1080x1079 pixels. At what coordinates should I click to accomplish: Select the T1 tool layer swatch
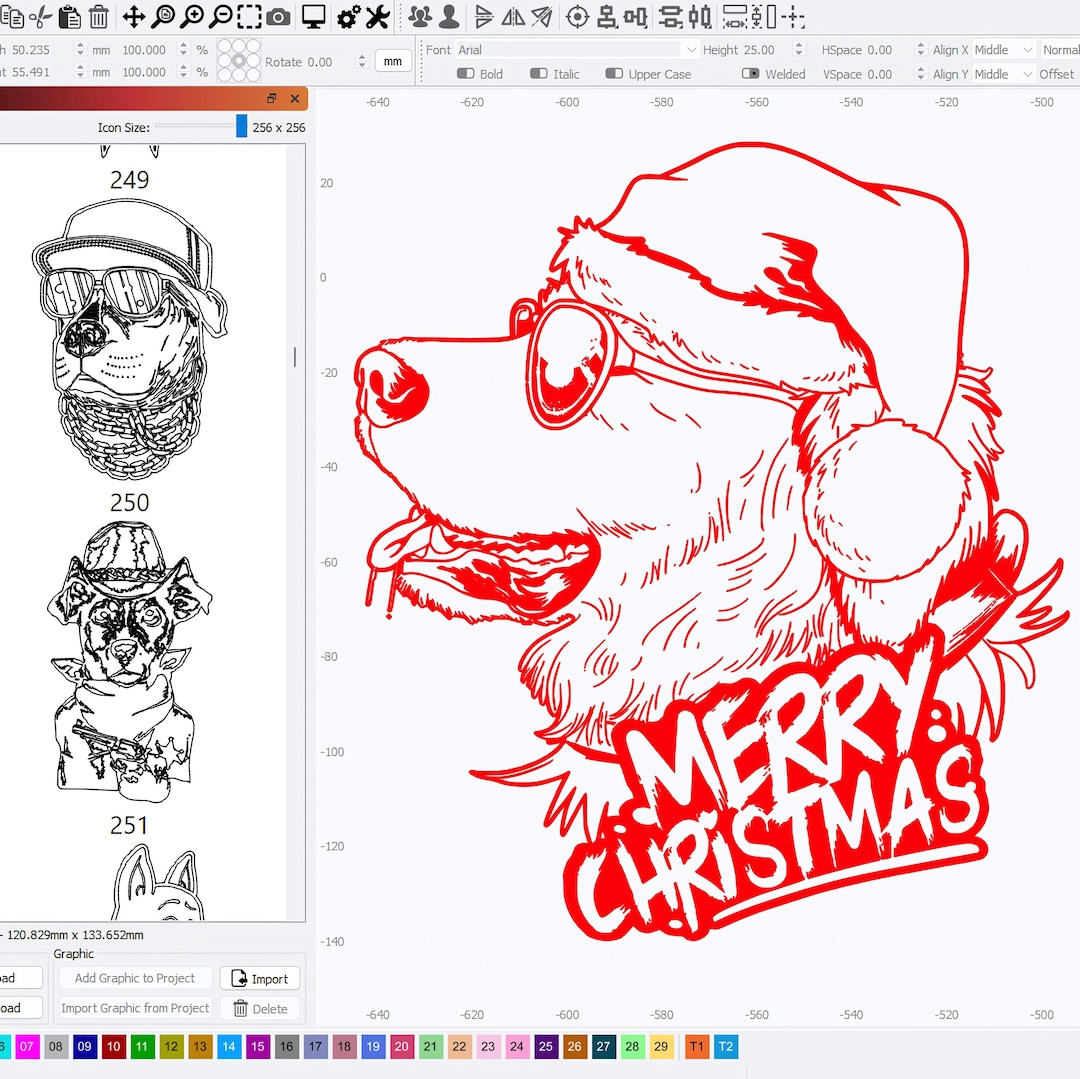pyautogui.click(x=697, y=1046)
